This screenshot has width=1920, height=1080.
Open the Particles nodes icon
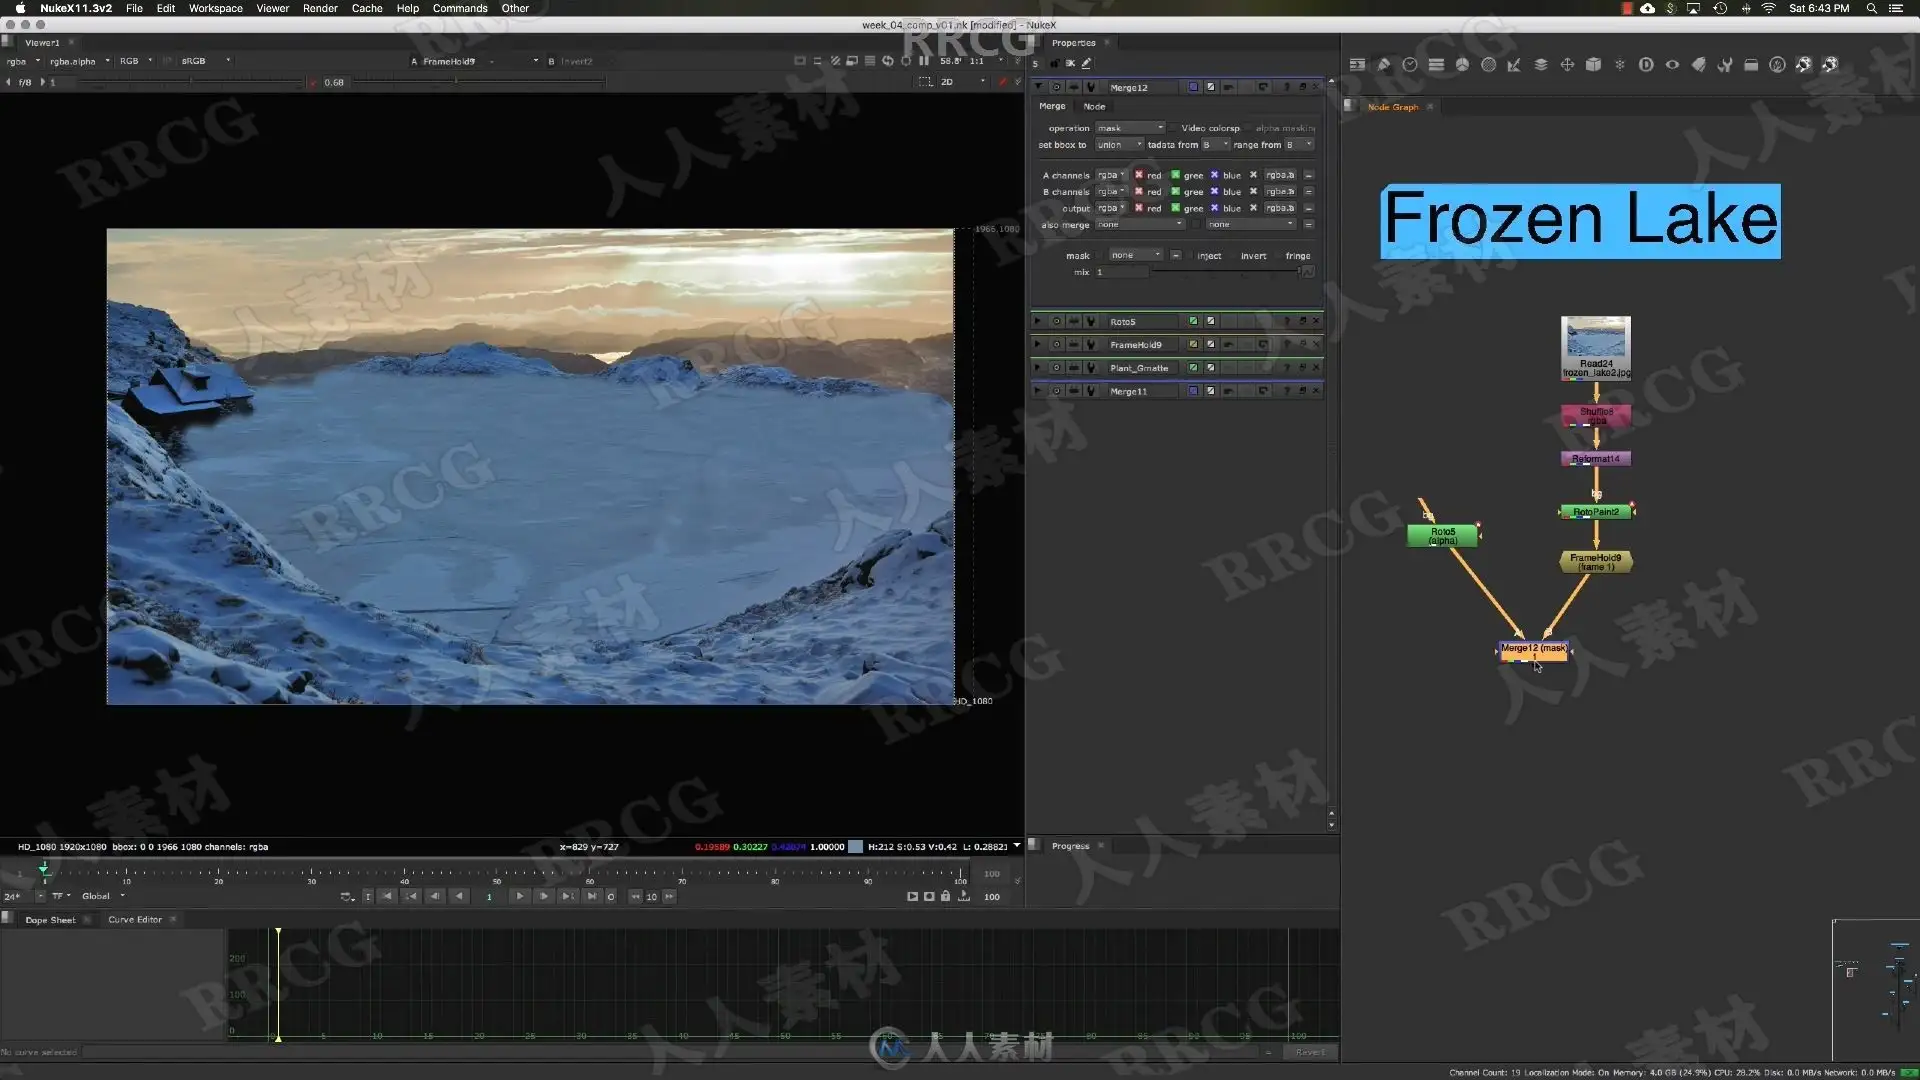[x=1620, y=64]
